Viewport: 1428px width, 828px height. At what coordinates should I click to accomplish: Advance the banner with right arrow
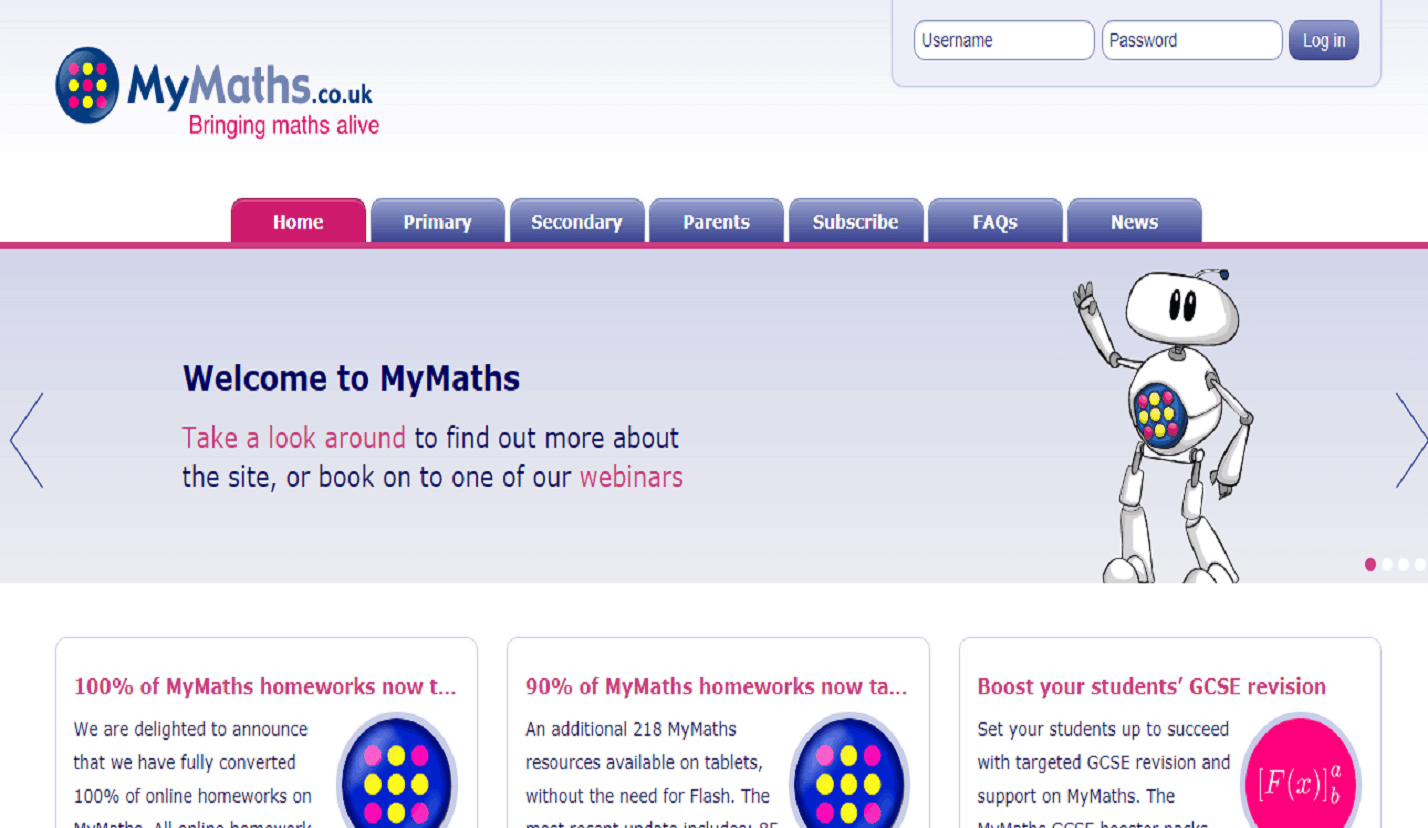click(1410, 440)
